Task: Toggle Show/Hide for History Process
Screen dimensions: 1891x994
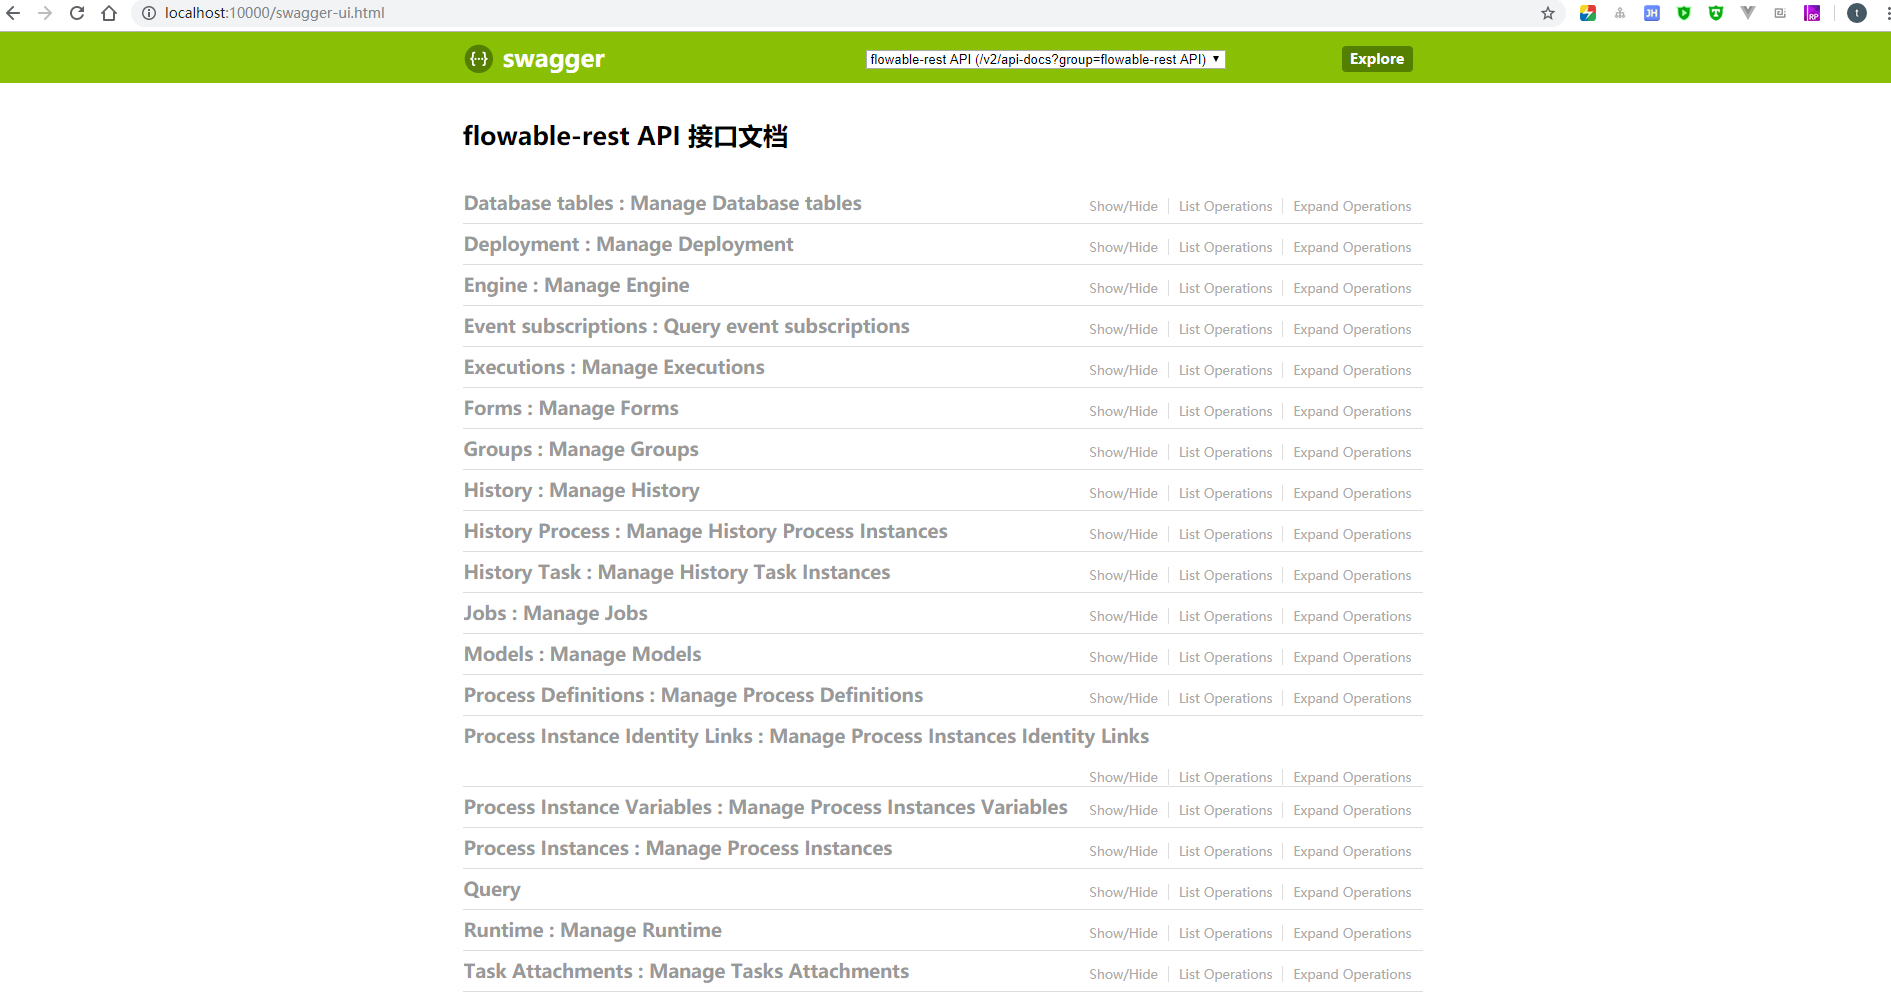Action: [x=1123, y=534]
